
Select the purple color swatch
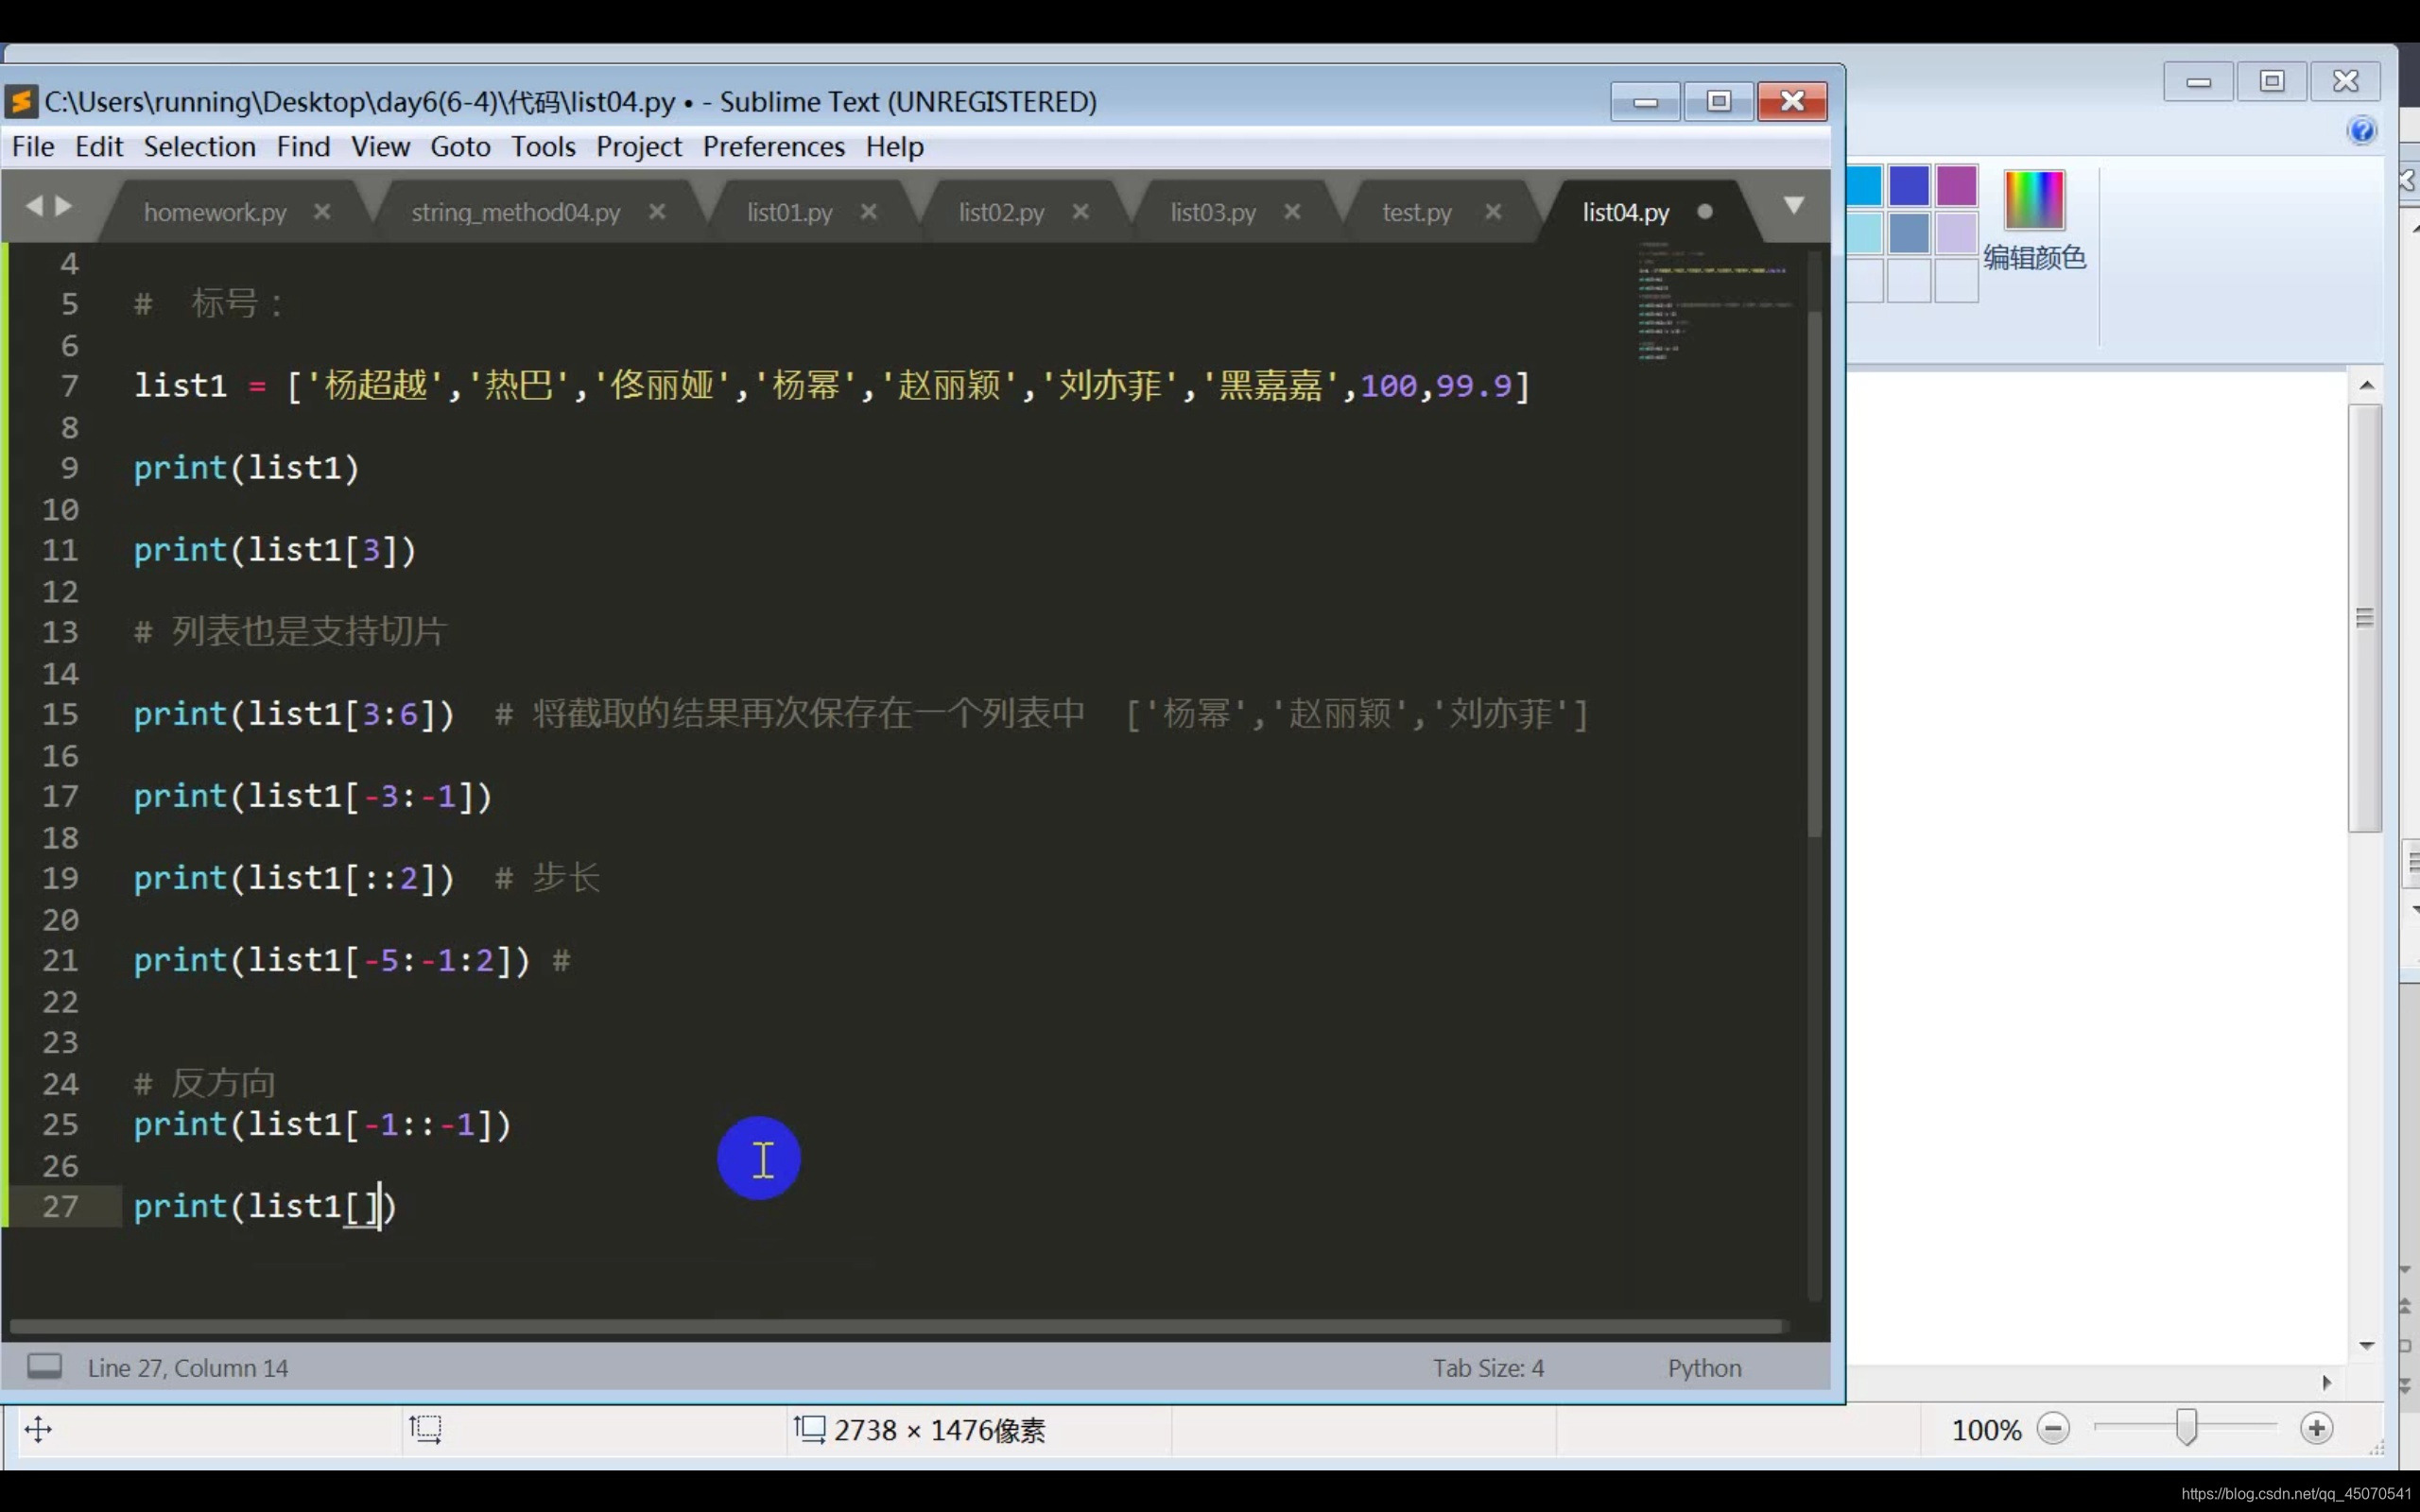1956,186
